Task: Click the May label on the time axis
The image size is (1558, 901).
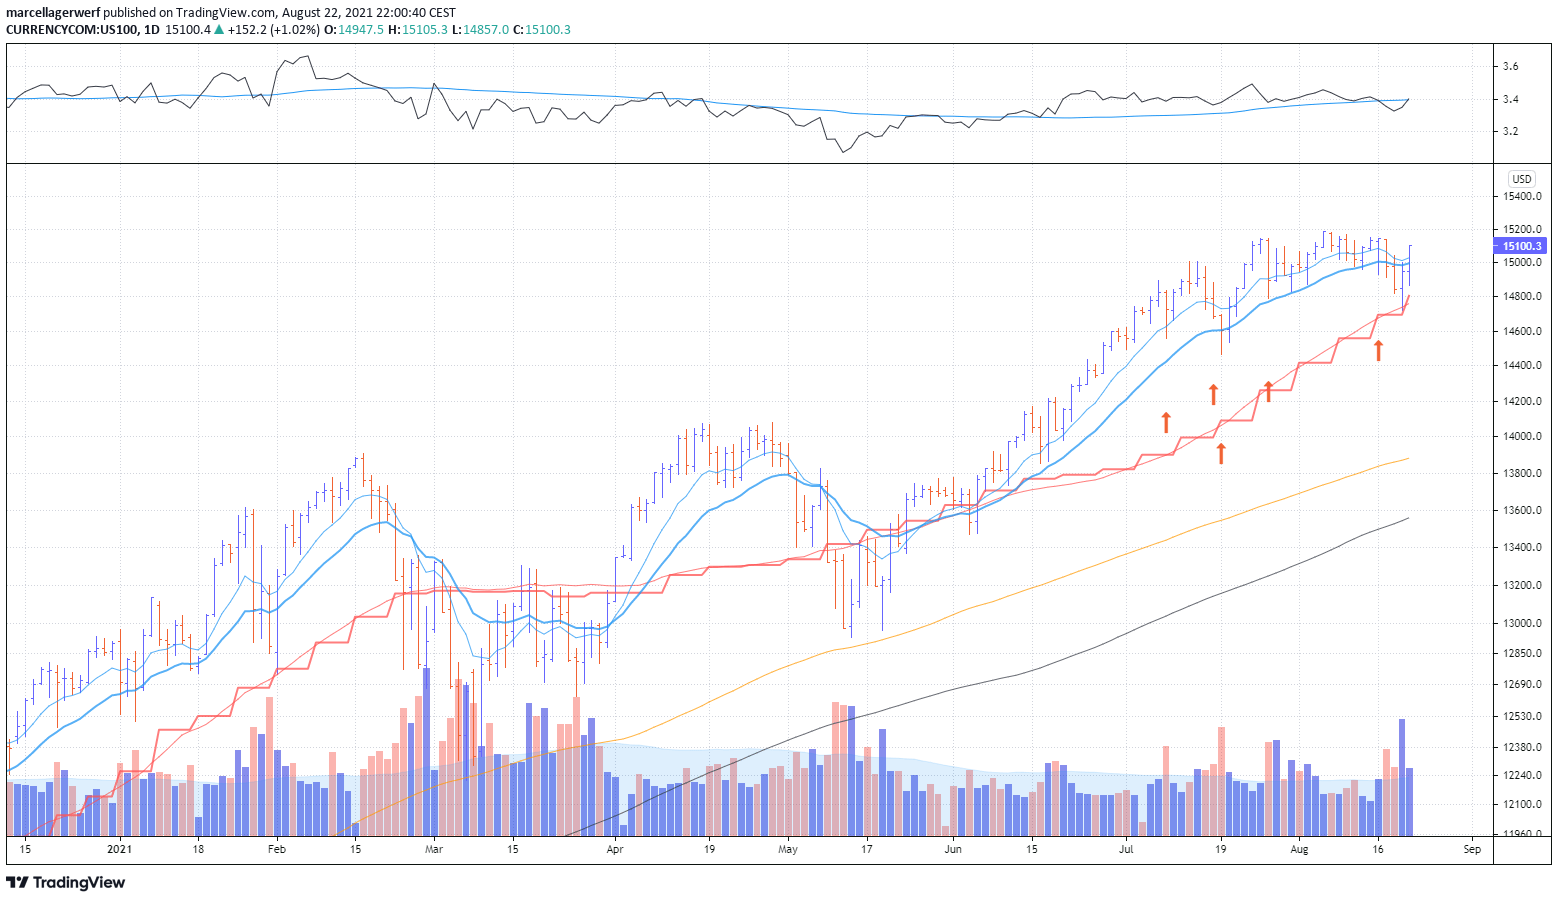Action: click(788, 850)
